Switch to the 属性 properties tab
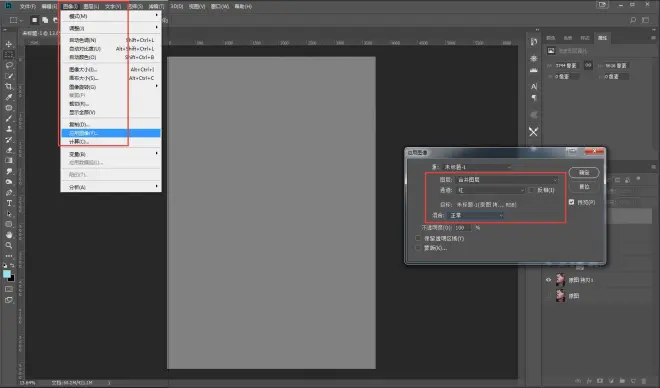This screenshot has height=388, width=660. [602, 38]
